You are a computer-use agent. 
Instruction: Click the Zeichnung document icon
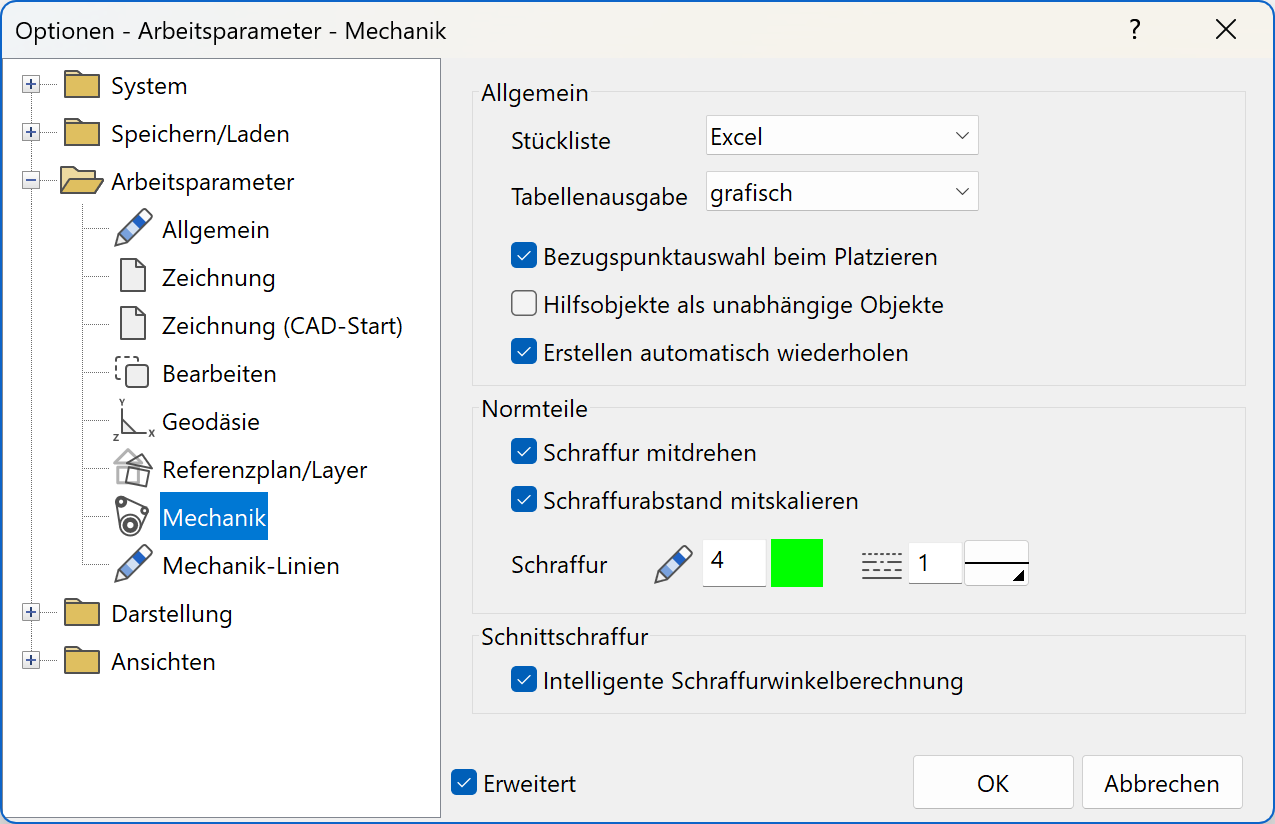click(135, 277)
